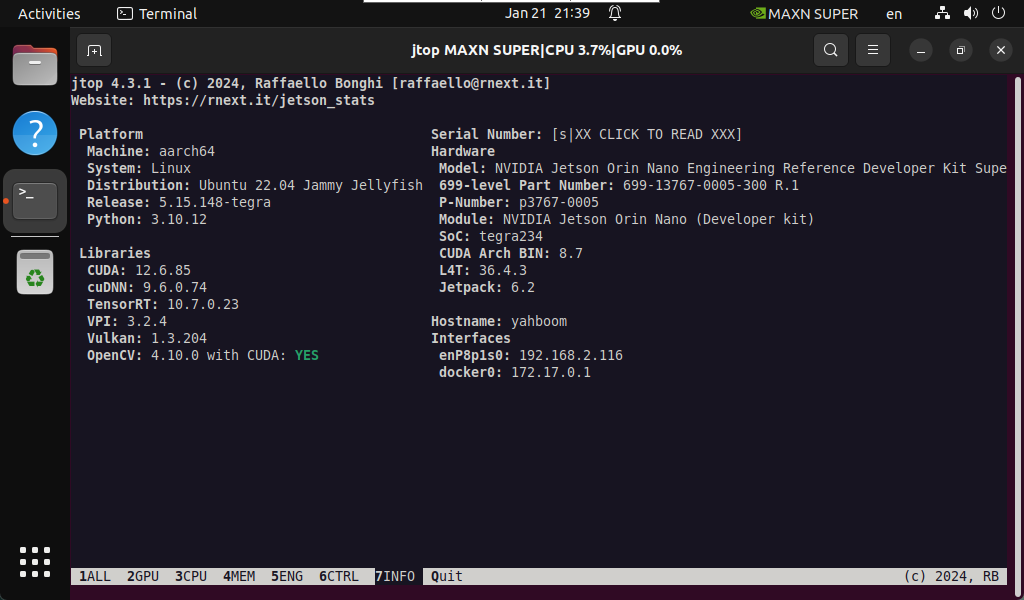1024x600 pixels.
Task: Open Trash from the dock
Action: [35, 272]
